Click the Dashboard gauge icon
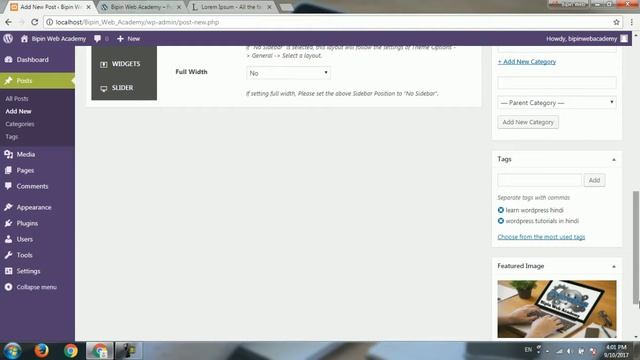640x360 pixels. tap(9, 60)
